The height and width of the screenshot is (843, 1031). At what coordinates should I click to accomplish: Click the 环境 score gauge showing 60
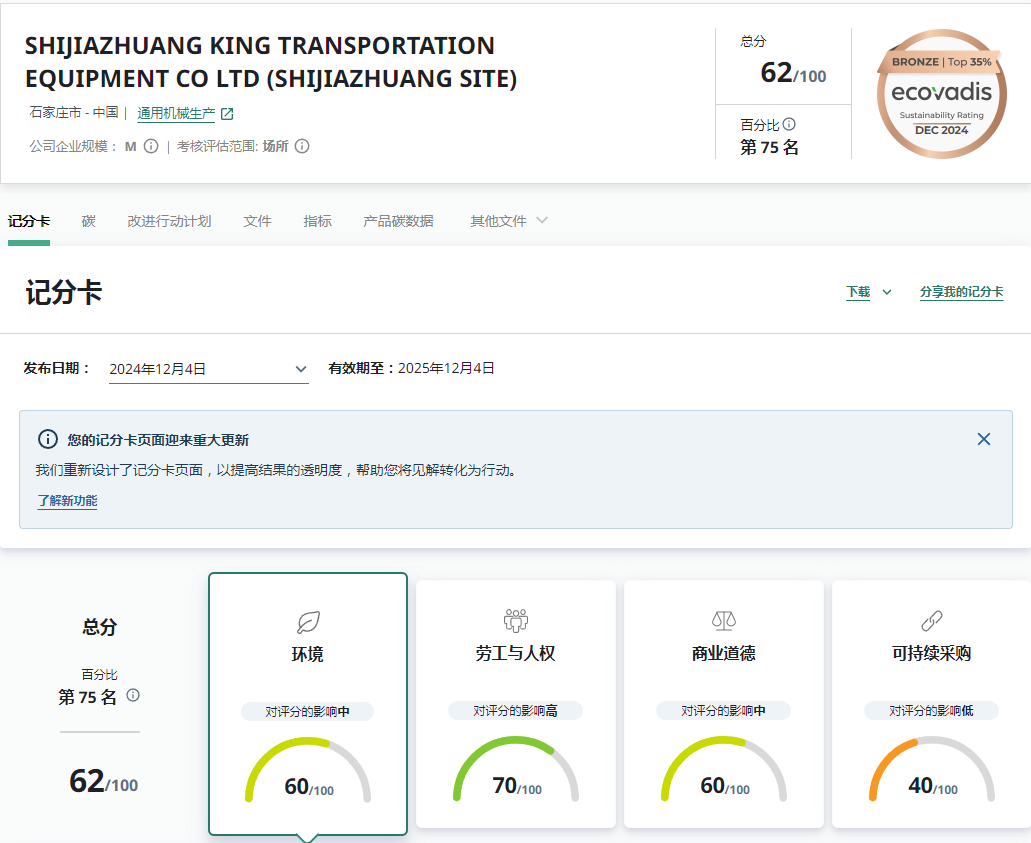[x=308, y=772]
